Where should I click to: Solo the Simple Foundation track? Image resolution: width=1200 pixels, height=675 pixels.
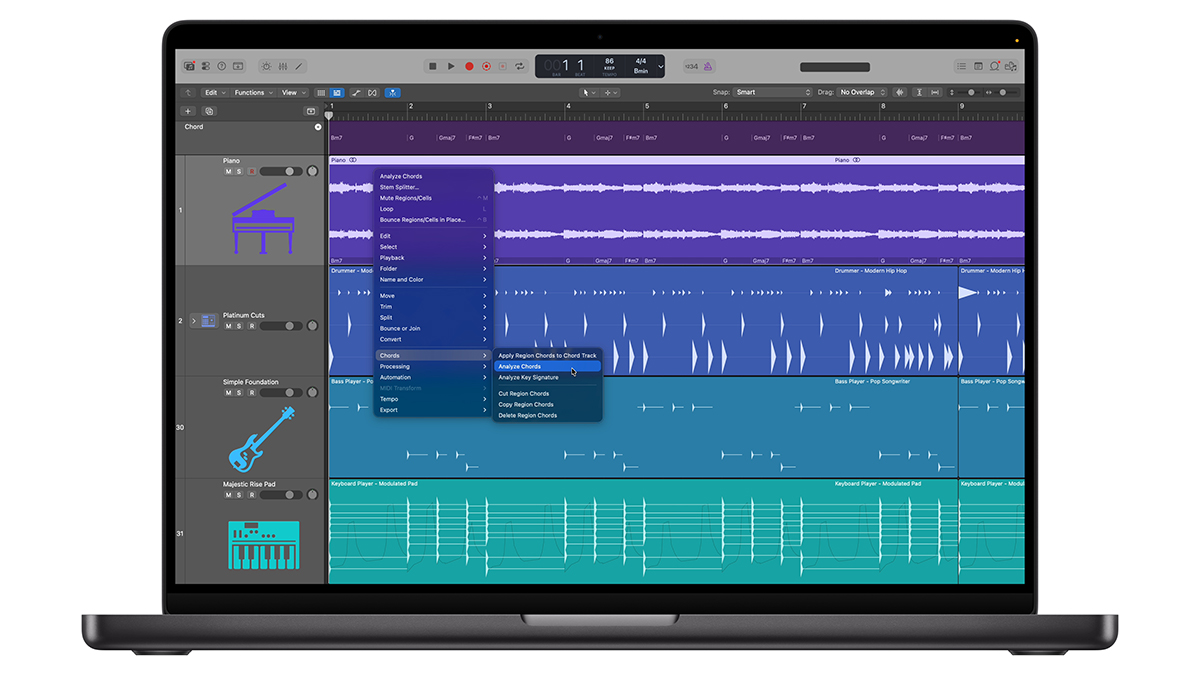point(238,392)
